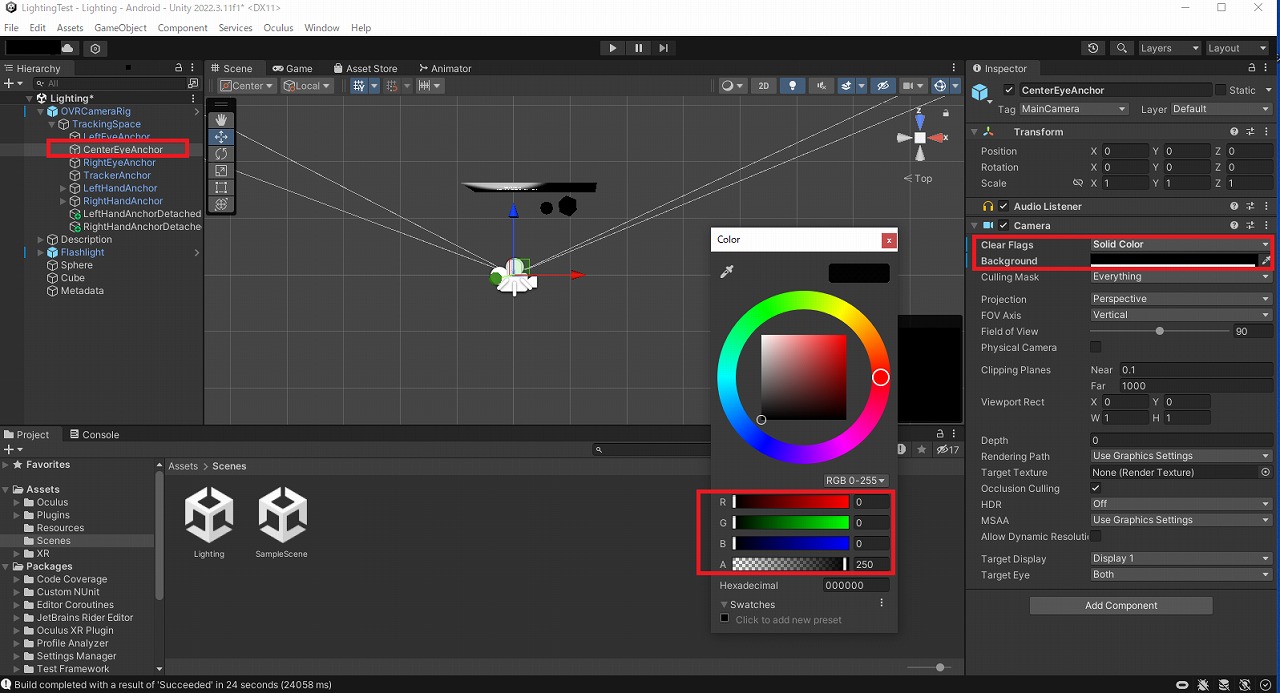Open the Component menu
The width and height of the screenshot is (1280, 693).
(x=183, y=28)
